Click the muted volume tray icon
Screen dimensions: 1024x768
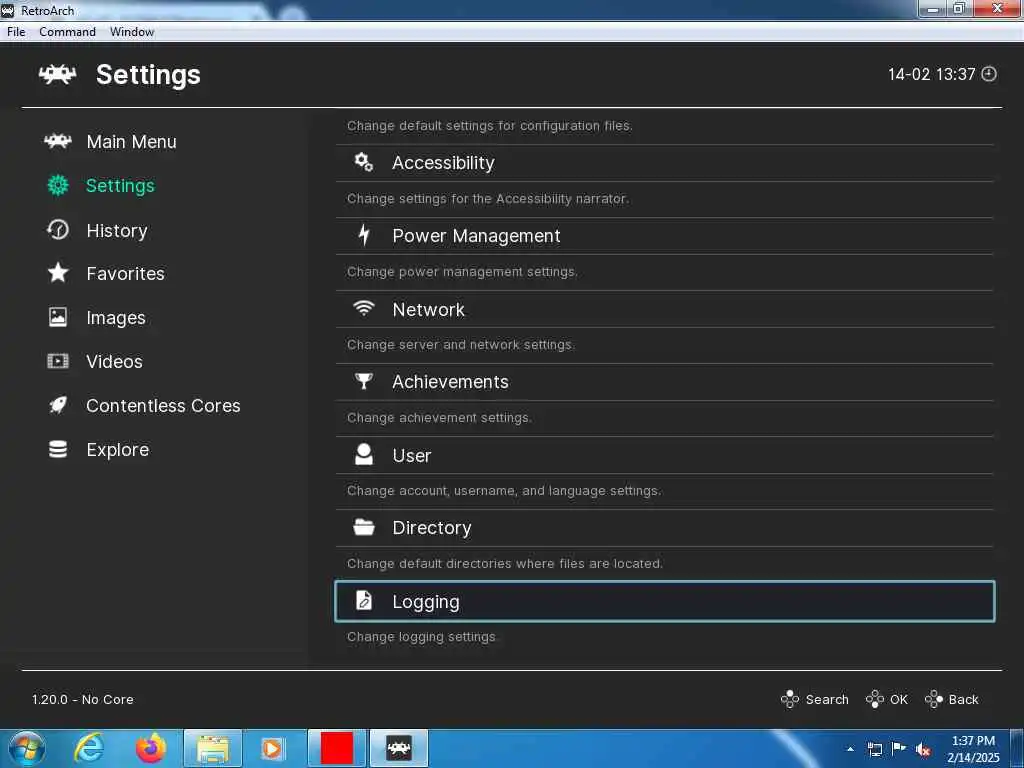click(923, 750)
